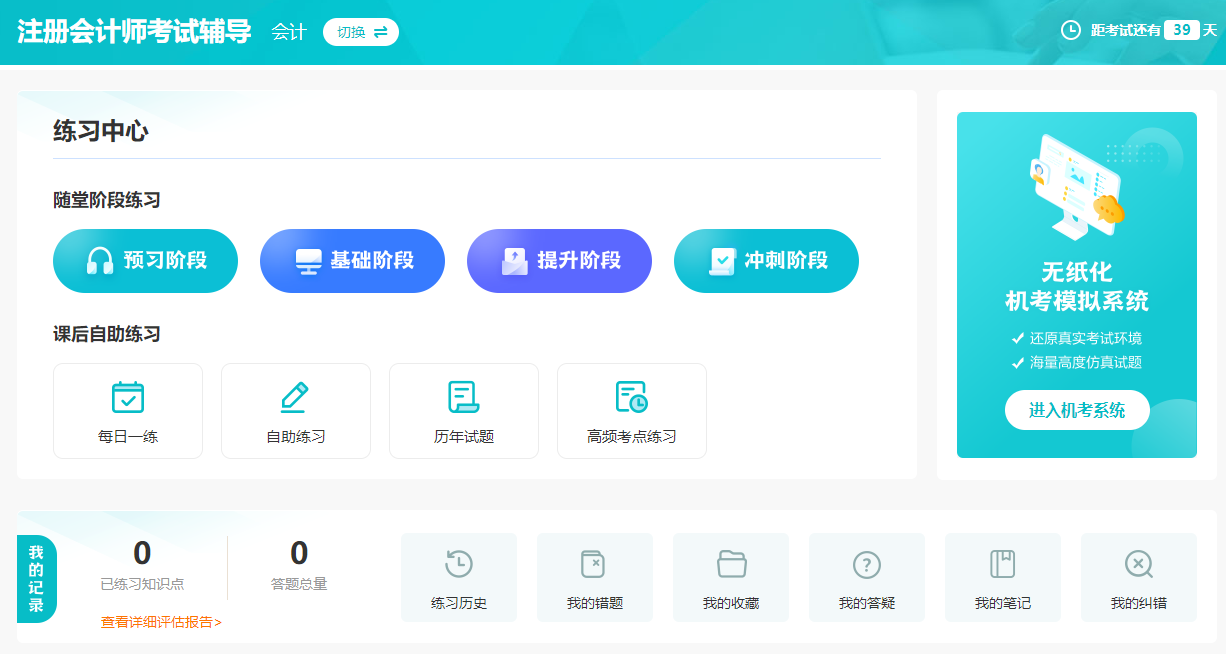
Task: Open 我的纠错 error corrections
Action: (1138, 577)
